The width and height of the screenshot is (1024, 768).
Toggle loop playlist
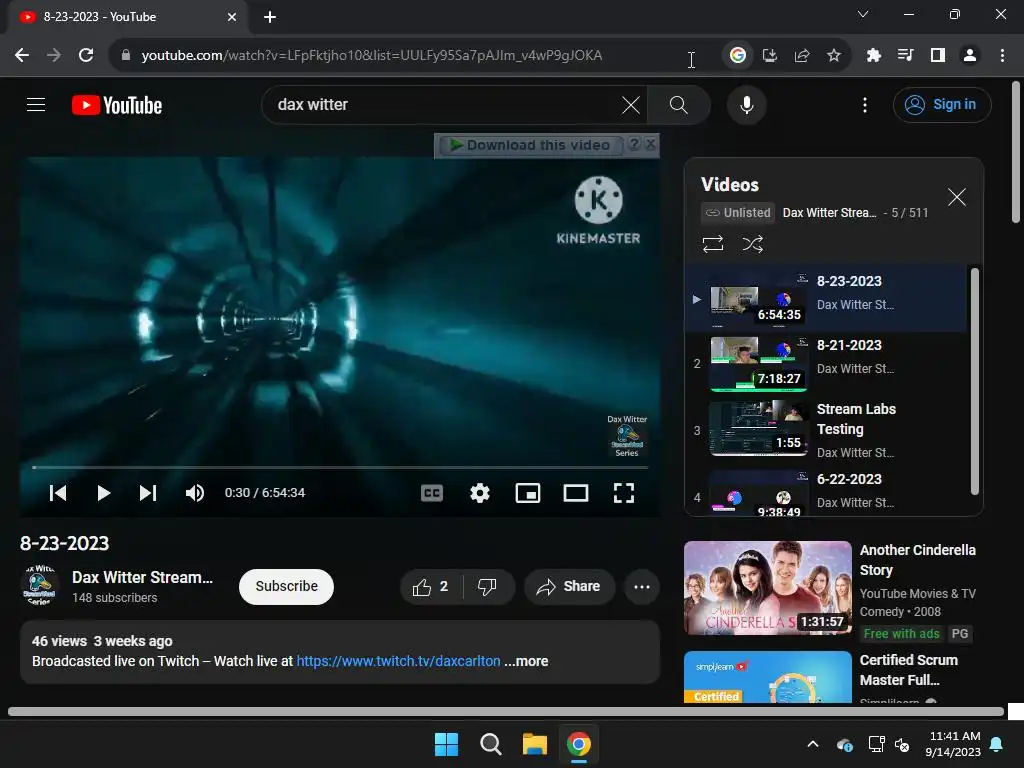coord(712,244)
